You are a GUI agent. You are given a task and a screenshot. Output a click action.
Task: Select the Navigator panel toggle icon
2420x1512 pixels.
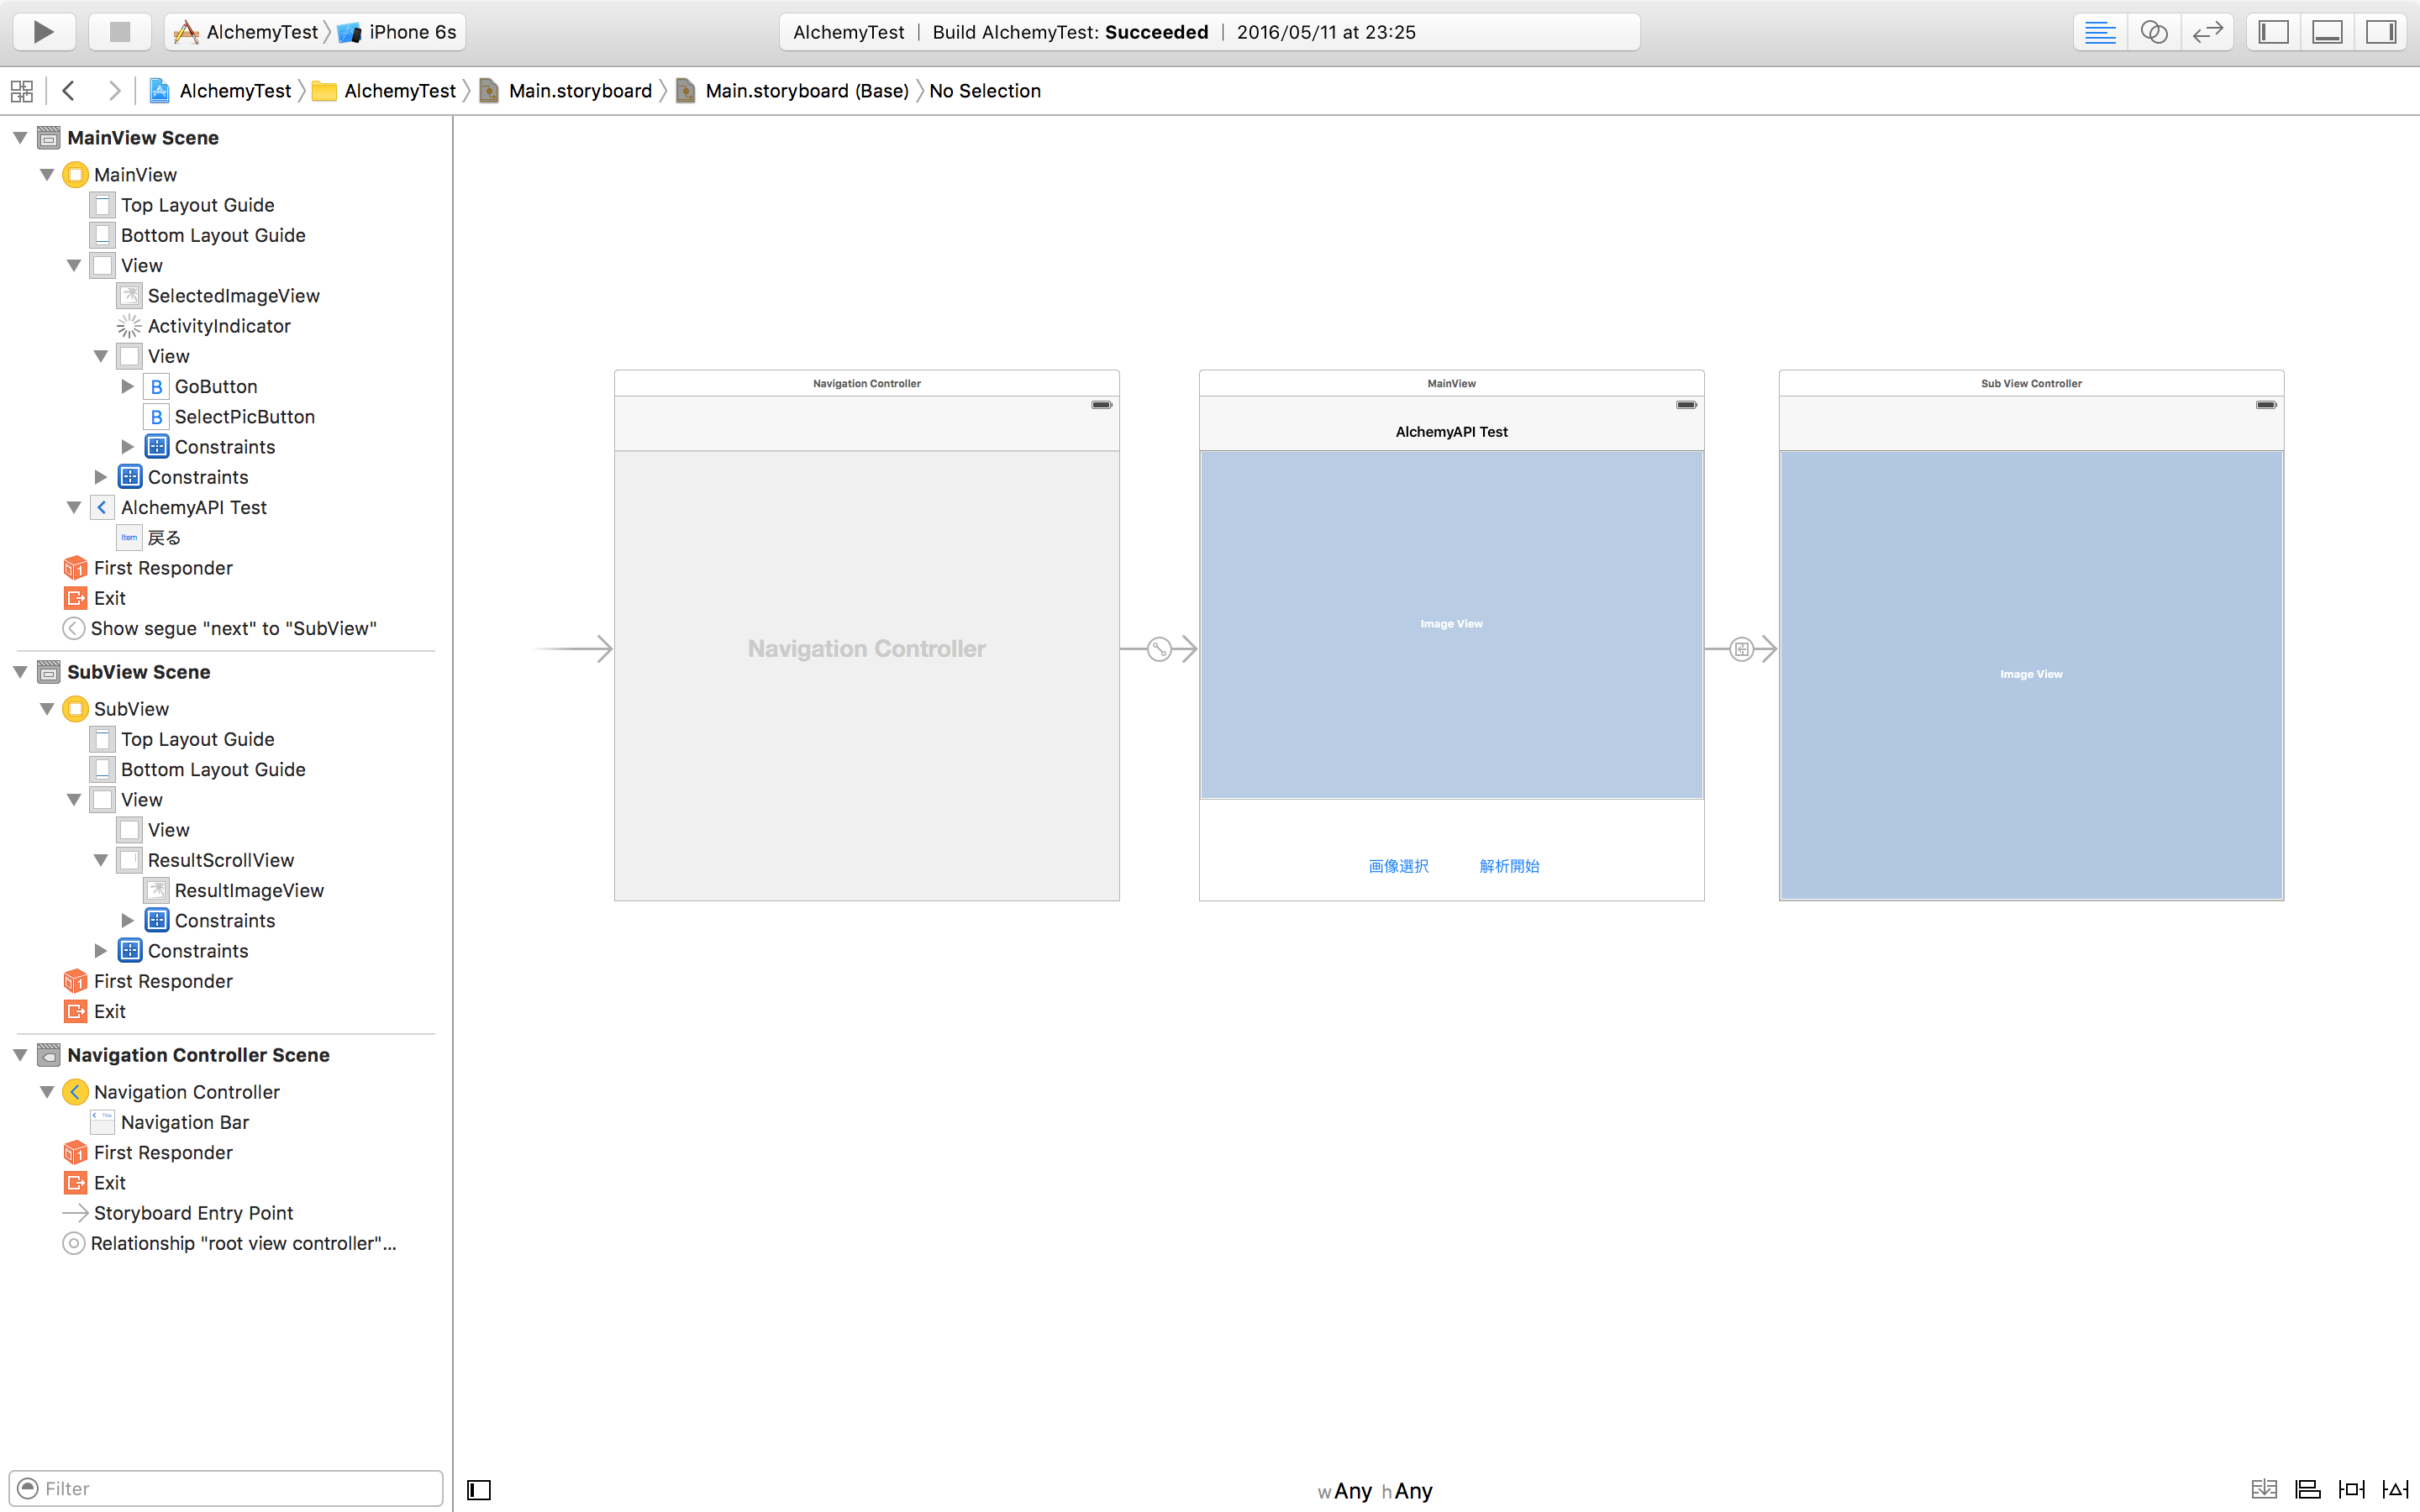point(2277,31)
